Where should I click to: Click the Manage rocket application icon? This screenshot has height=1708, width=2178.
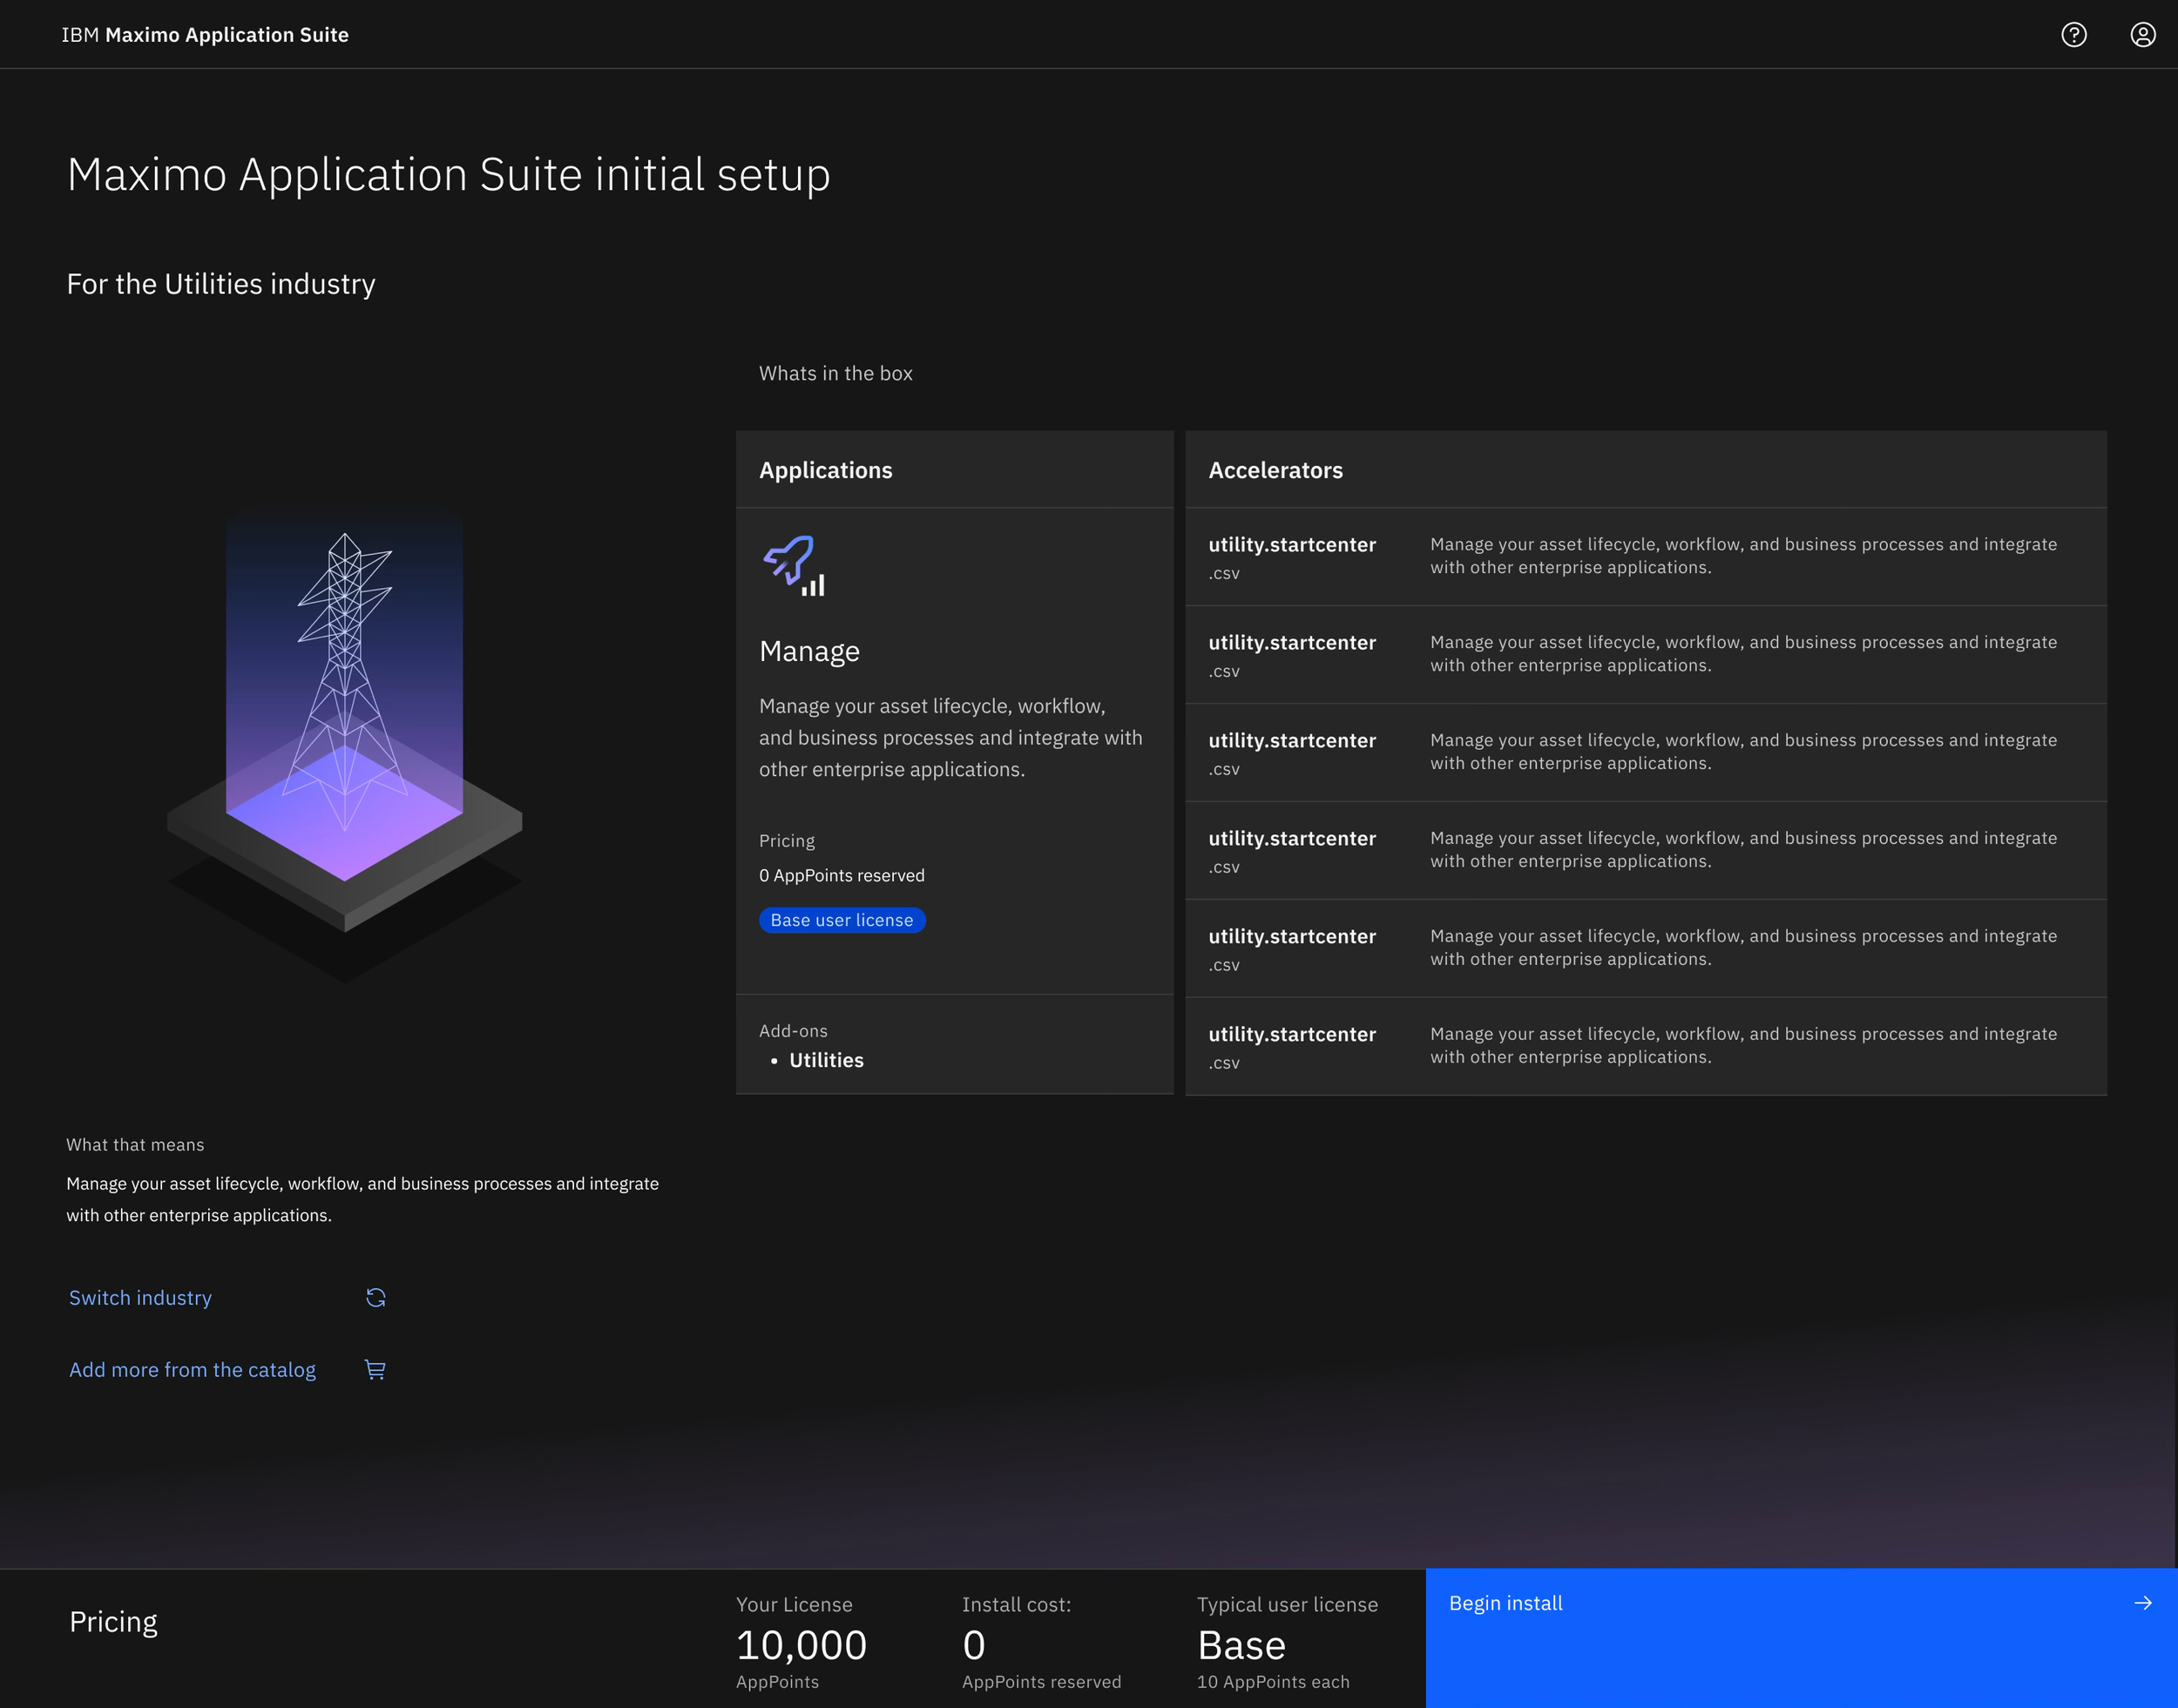[x=795, y=566]
